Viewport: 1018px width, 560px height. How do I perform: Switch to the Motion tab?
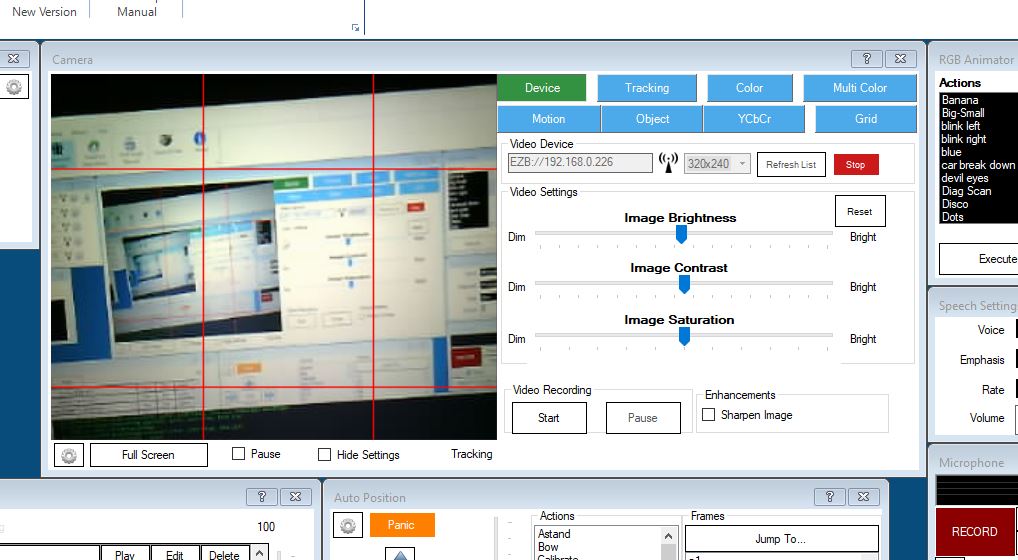549,119
